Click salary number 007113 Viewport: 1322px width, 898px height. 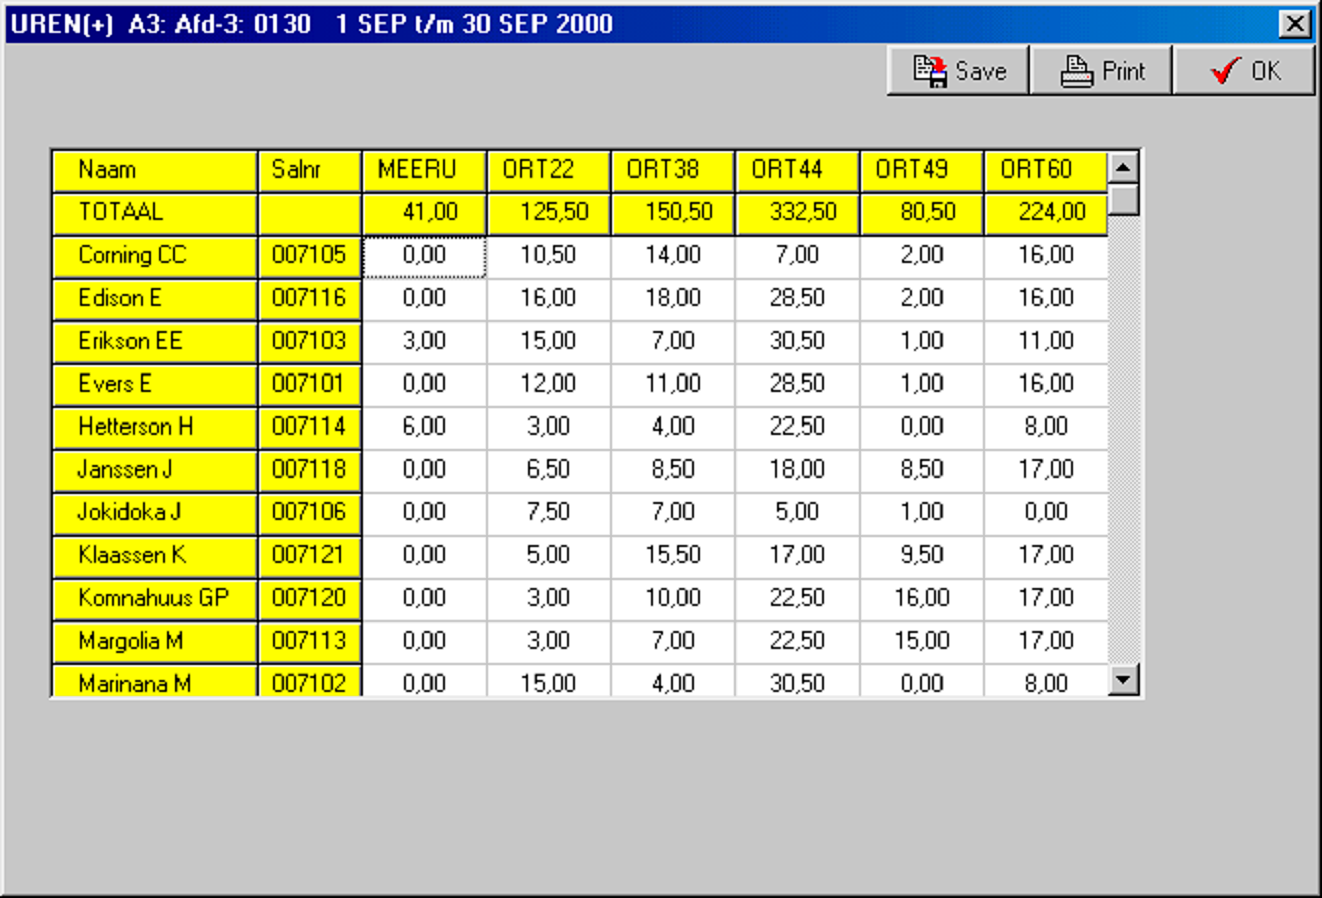coord(310,642)
